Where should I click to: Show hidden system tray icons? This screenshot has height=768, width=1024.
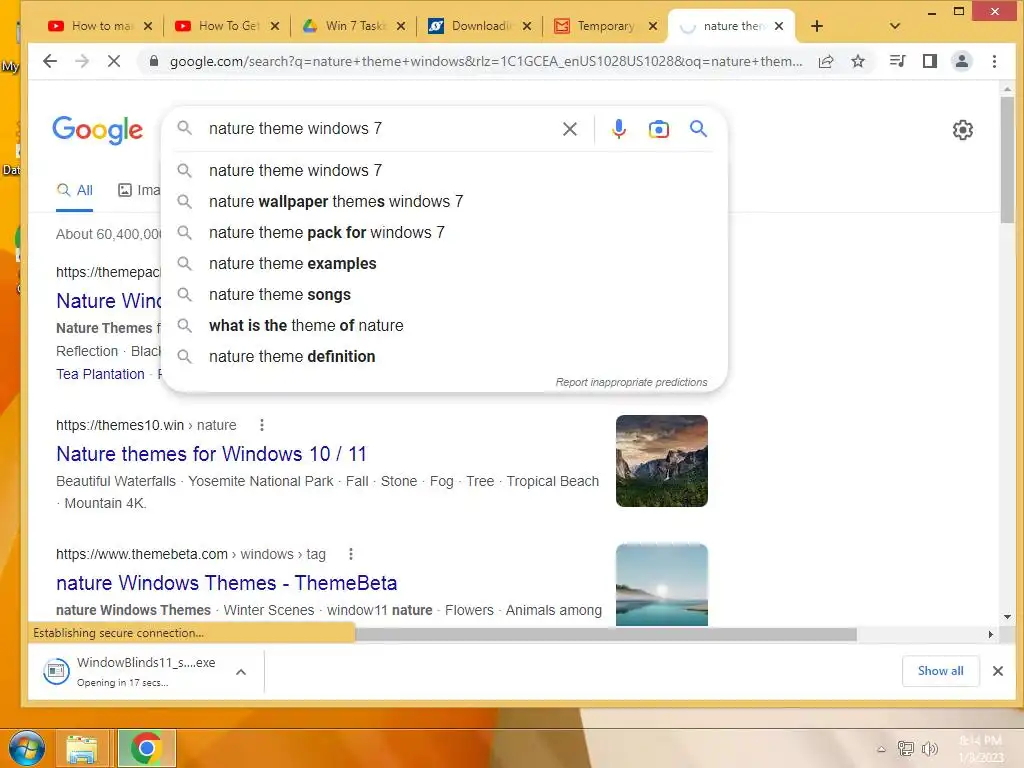coord(882,749)
